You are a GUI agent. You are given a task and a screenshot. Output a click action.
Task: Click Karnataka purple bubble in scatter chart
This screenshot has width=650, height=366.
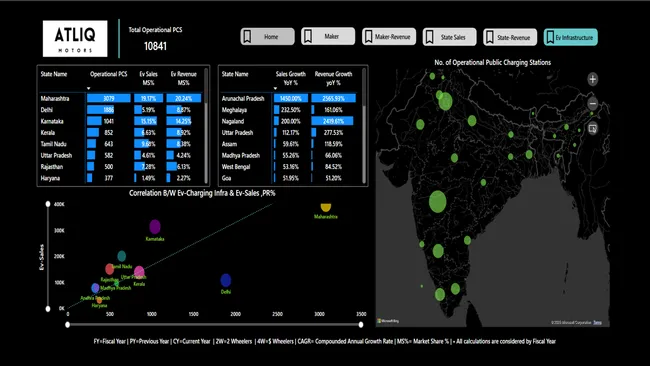[155, 227]
